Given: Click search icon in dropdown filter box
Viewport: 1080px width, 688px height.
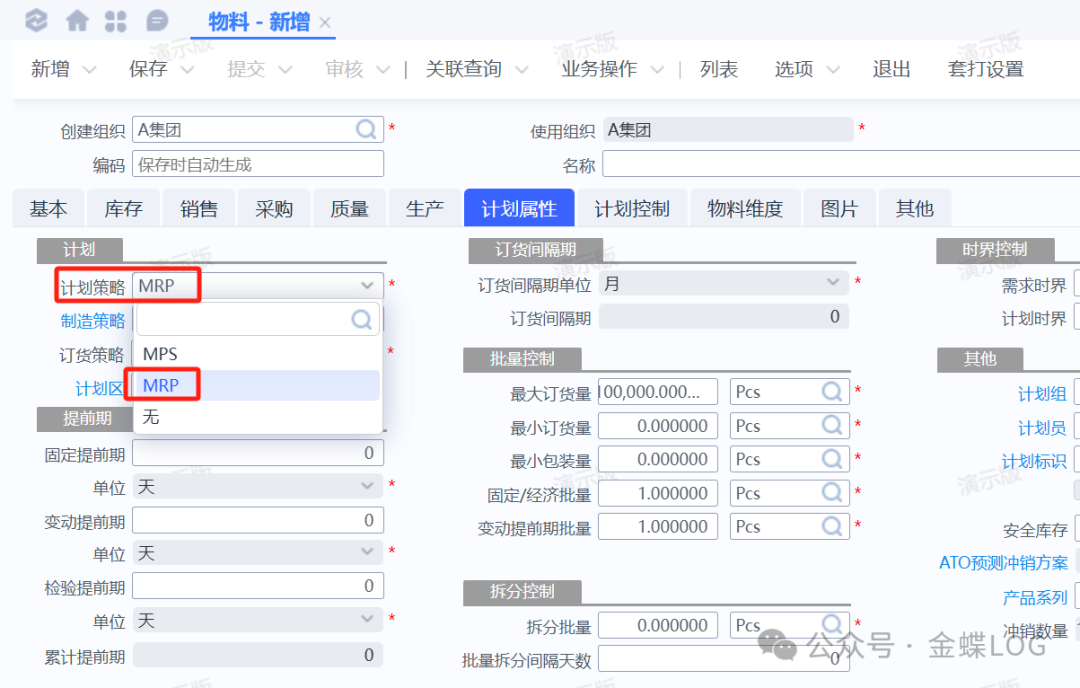Looking at the screenshot, I should 362,320.
